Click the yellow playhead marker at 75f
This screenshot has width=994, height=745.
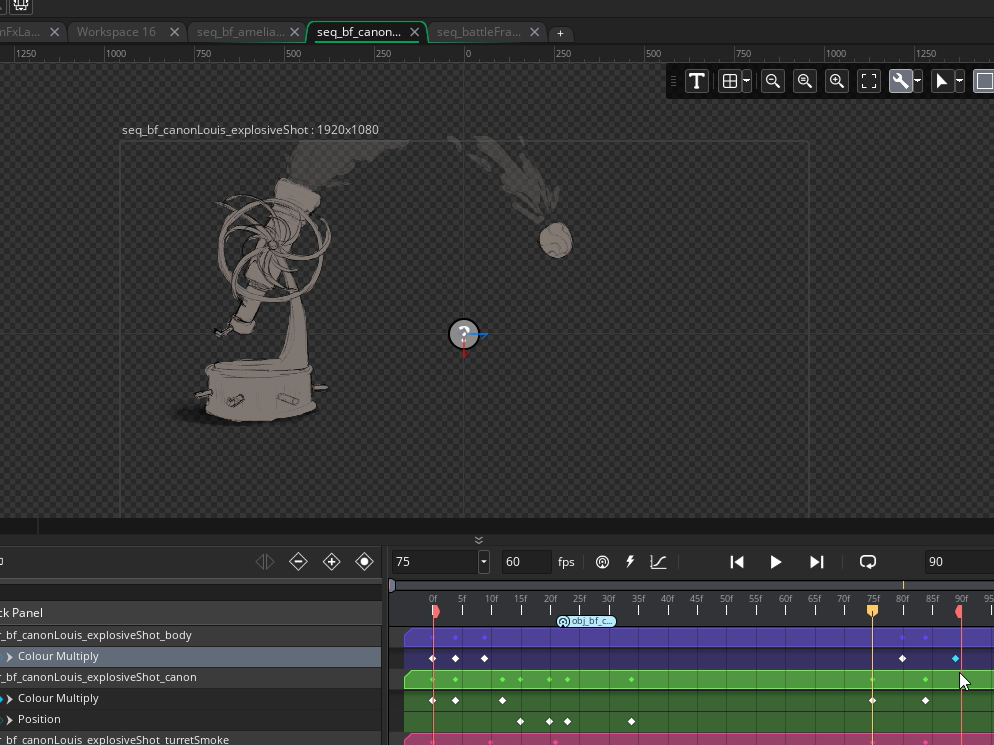point(872,610)
